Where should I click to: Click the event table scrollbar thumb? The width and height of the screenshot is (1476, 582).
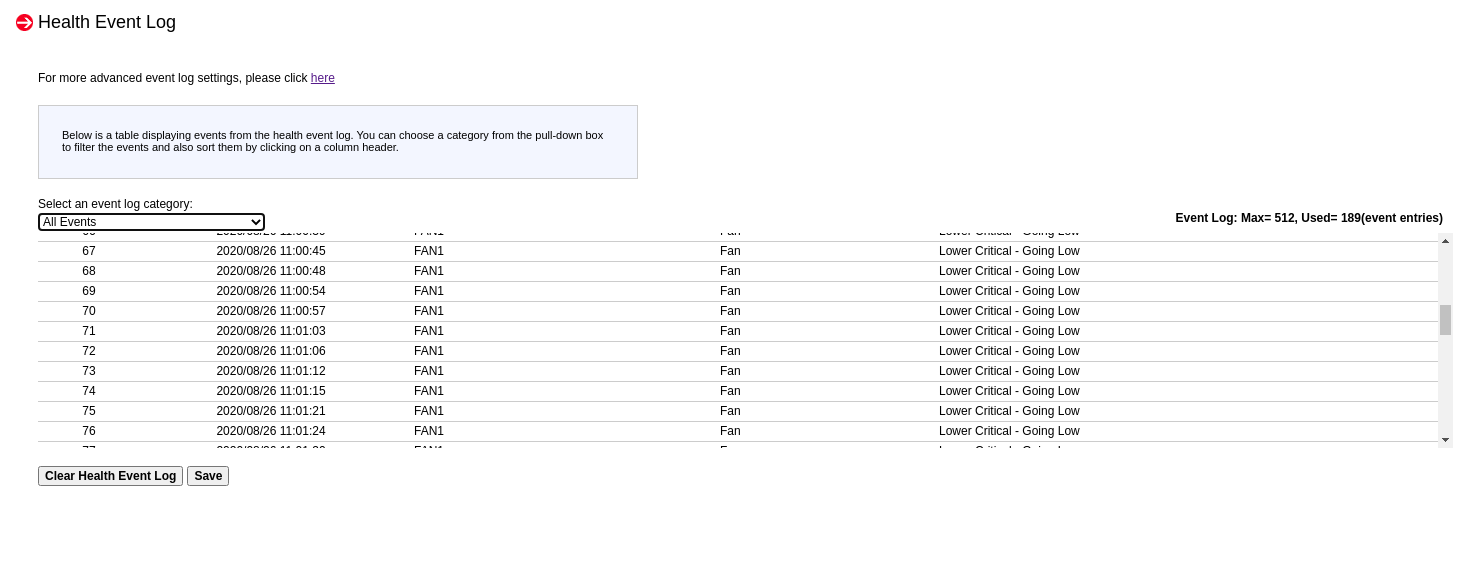click(1445, 320)
